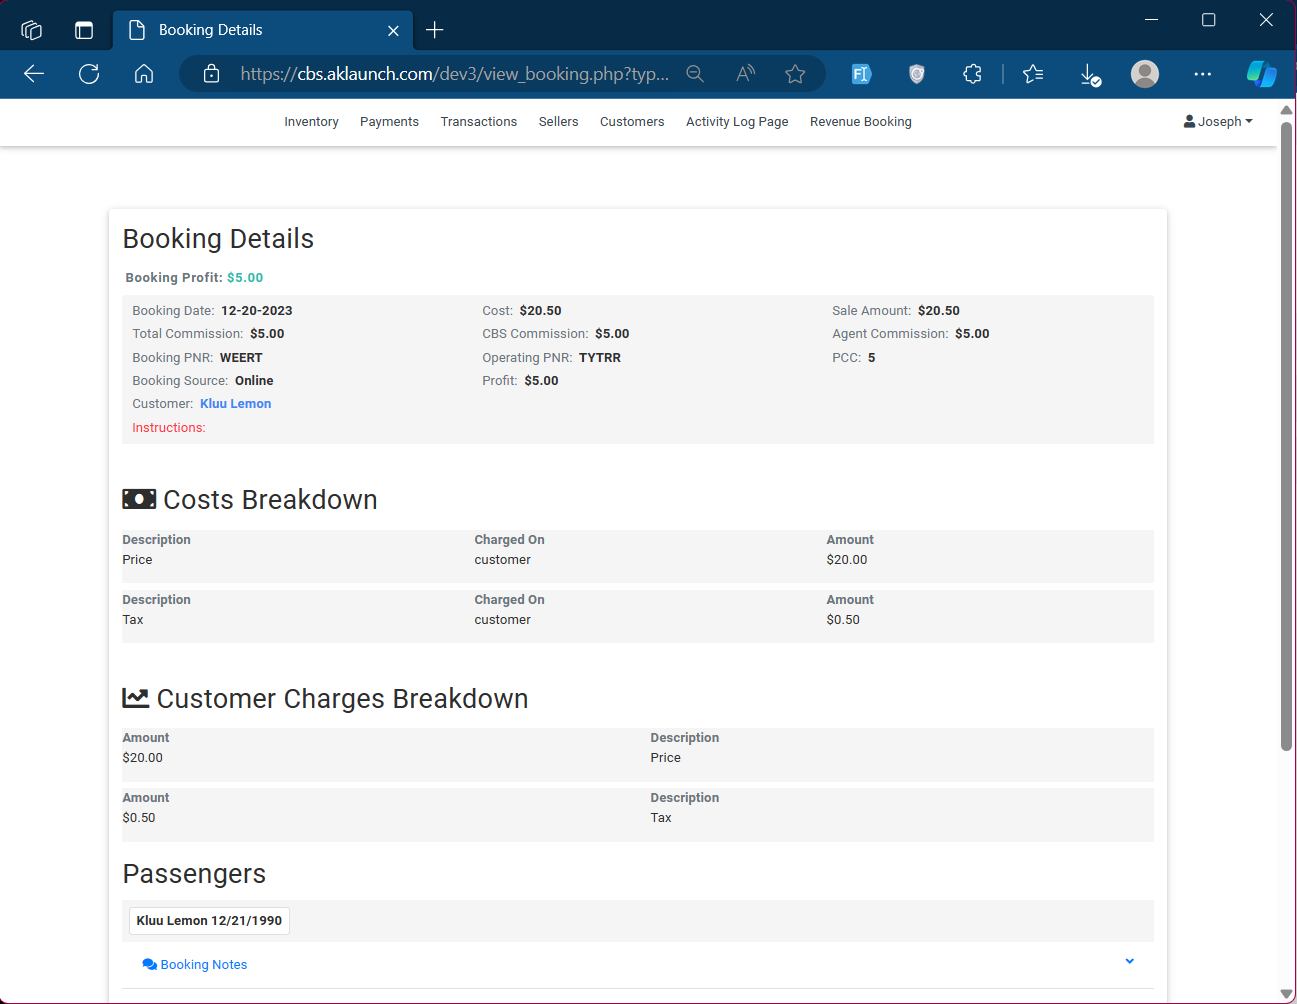Click the browser home icon

(x=144, y=74)
